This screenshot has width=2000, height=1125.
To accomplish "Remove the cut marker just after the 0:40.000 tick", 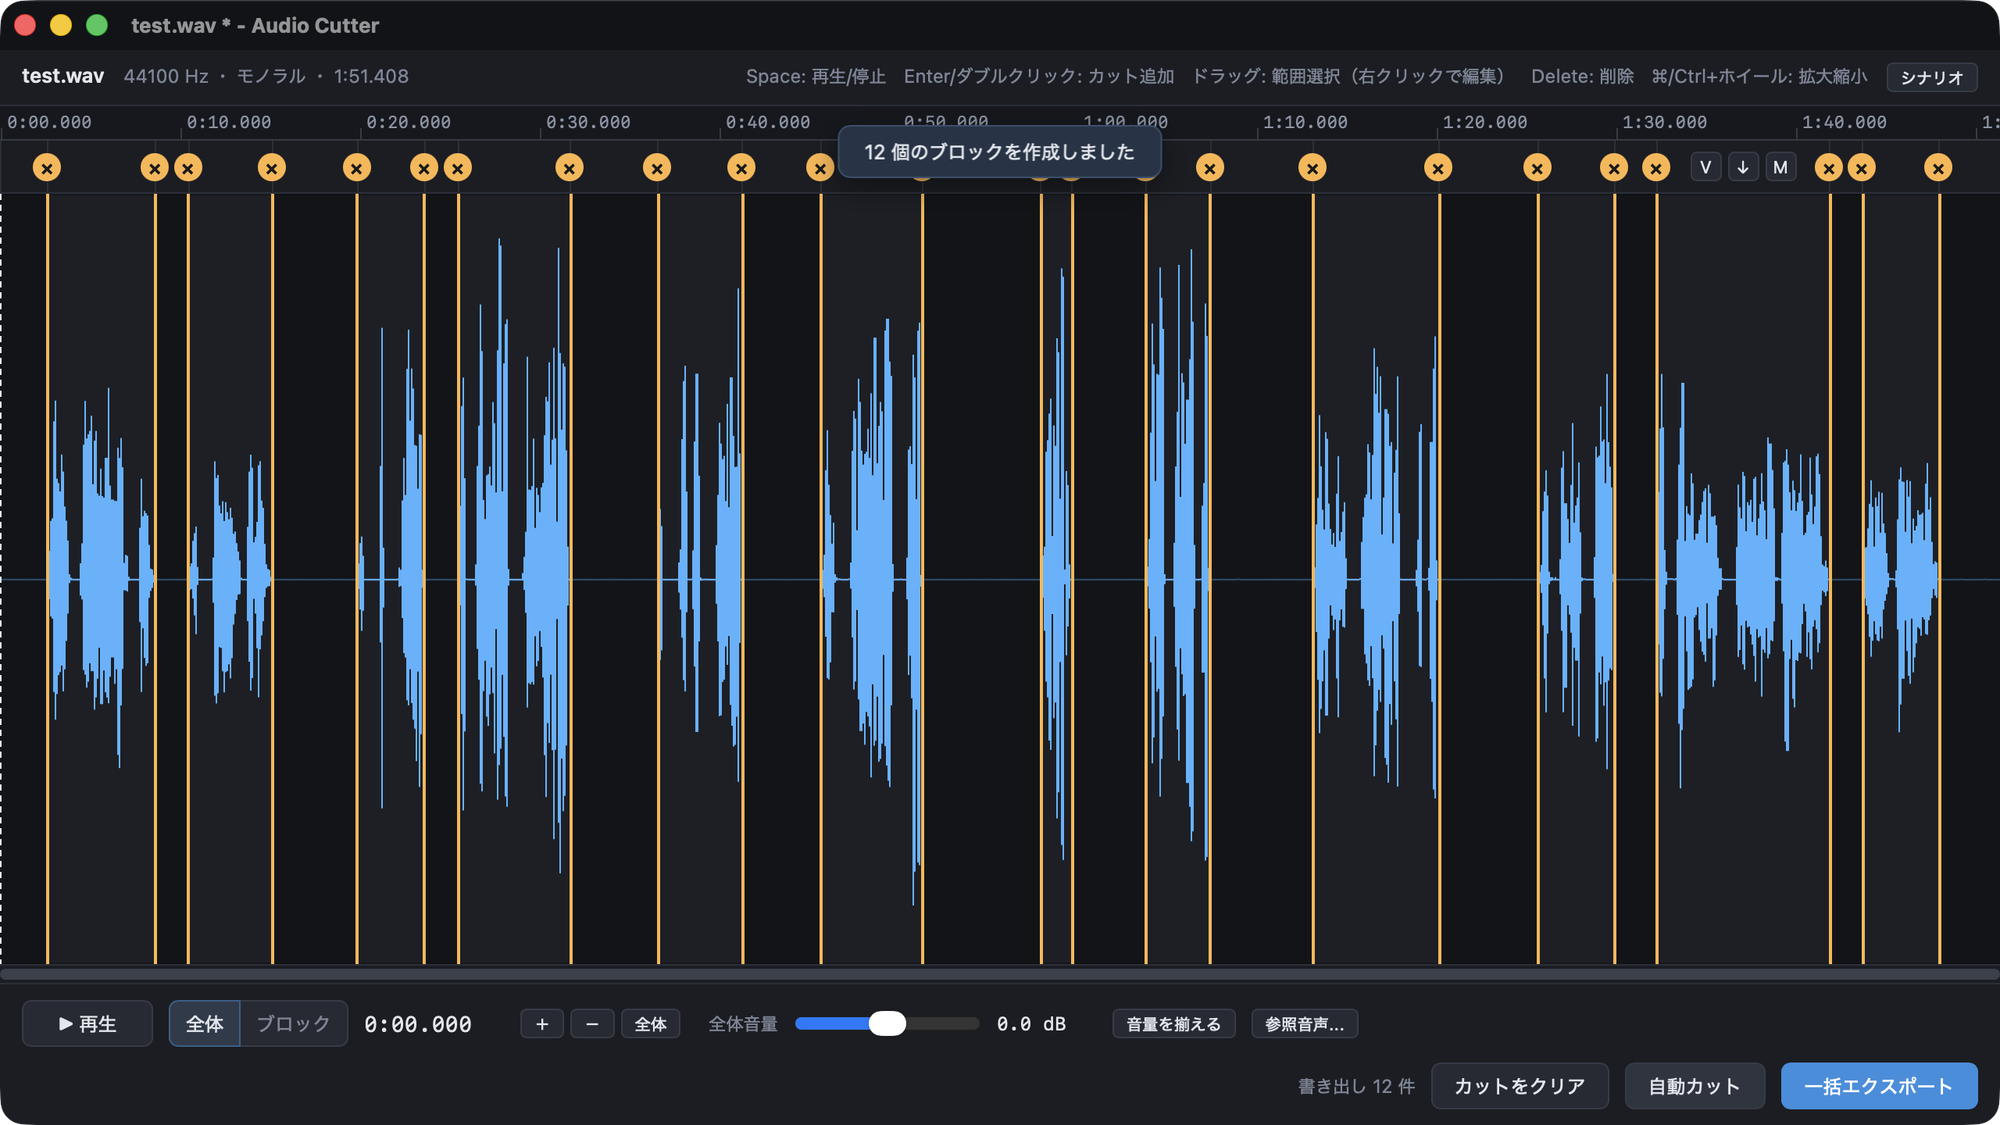I will (741, 168).
